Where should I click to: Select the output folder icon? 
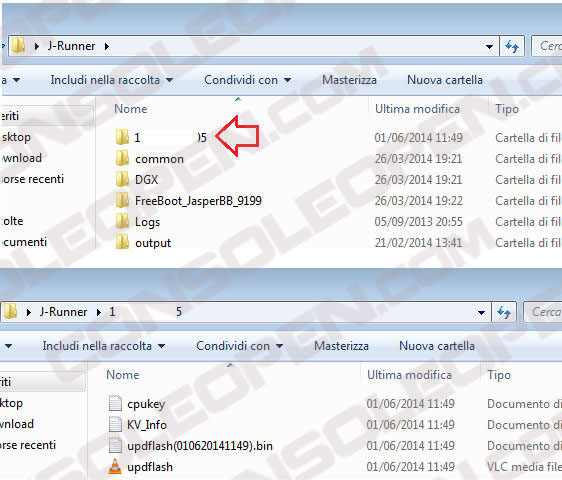(x=122, y=242)
